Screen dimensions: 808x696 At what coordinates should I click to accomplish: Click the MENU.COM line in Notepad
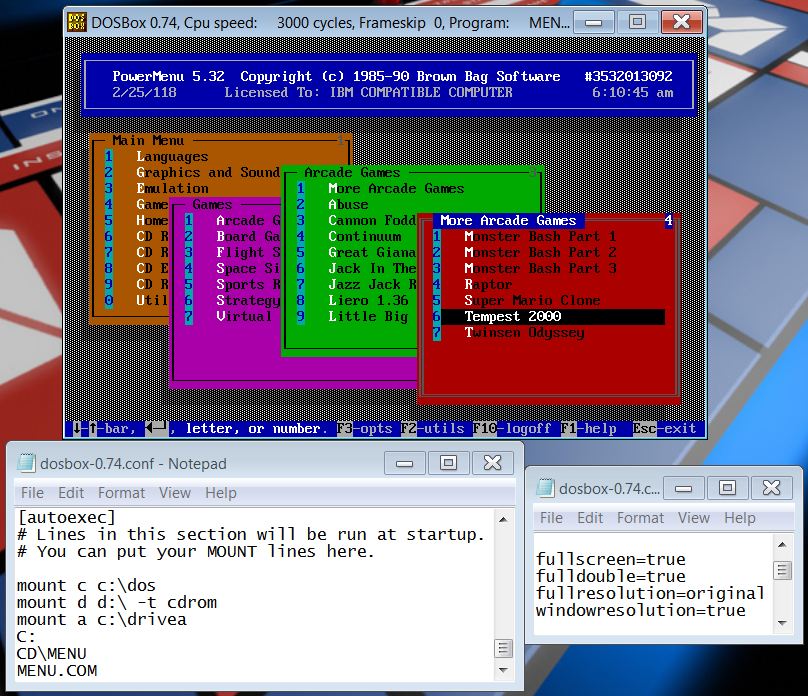pyautogui.click(x=57, y=671)
